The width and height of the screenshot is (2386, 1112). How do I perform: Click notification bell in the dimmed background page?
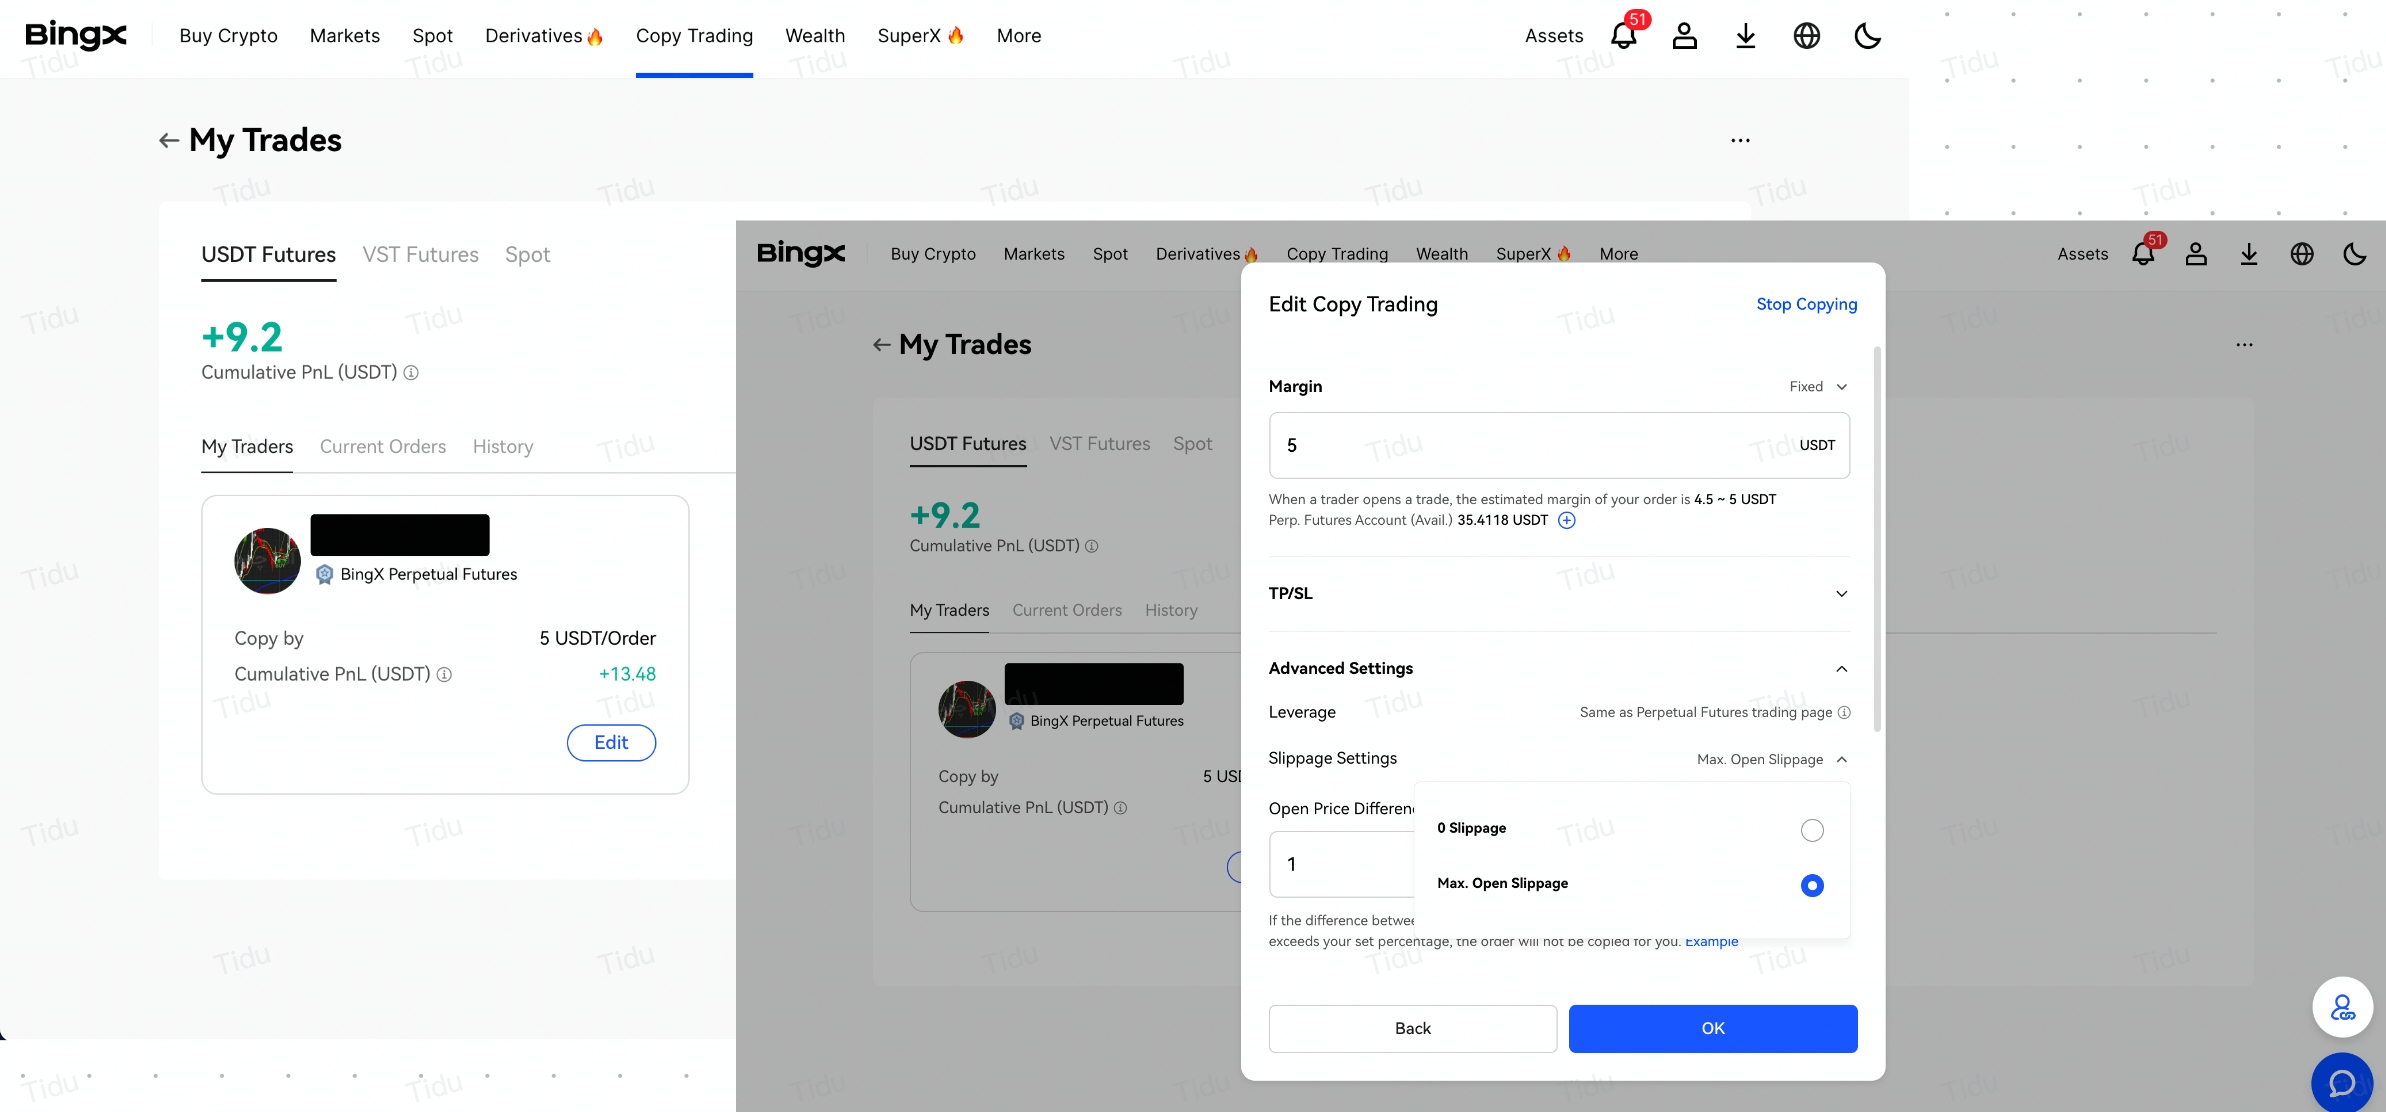pos(2143,254)
